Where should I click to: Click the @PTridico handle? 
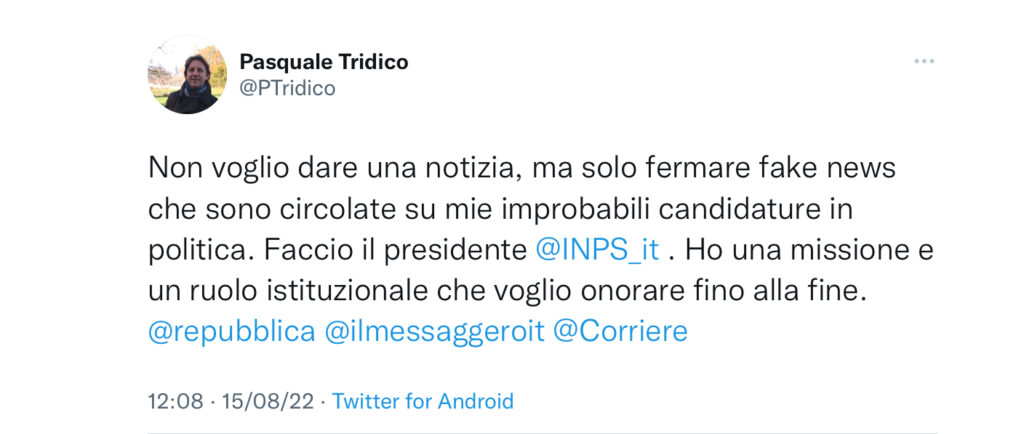coord(287,88)
